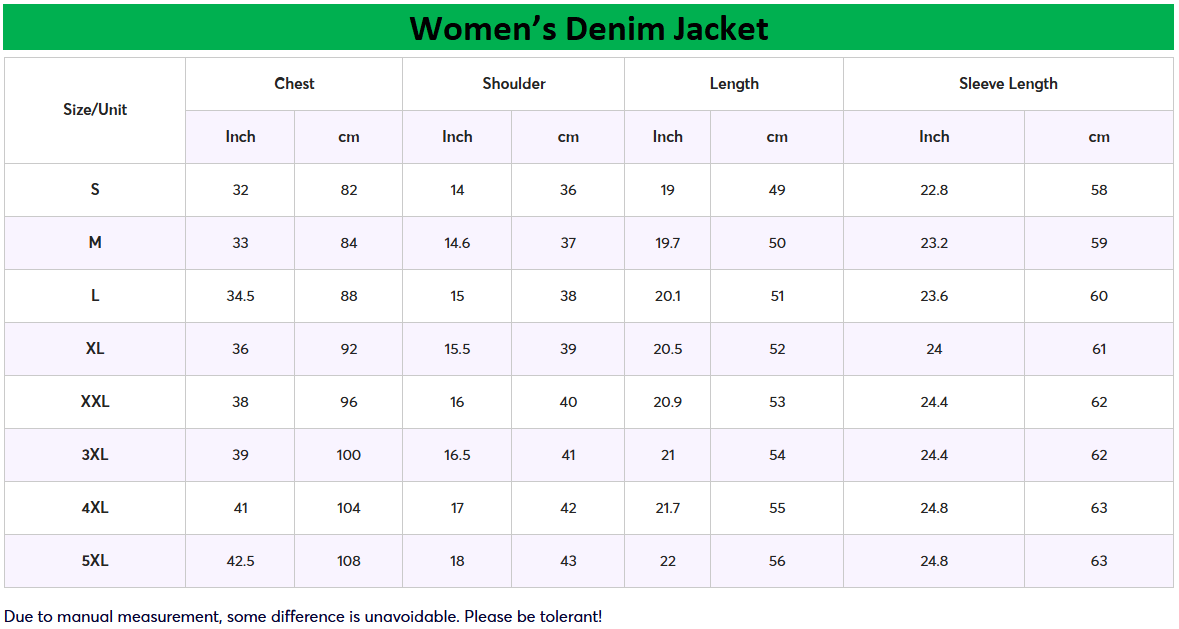
Task: Select the S size row label
Action: tap(95, 190)
